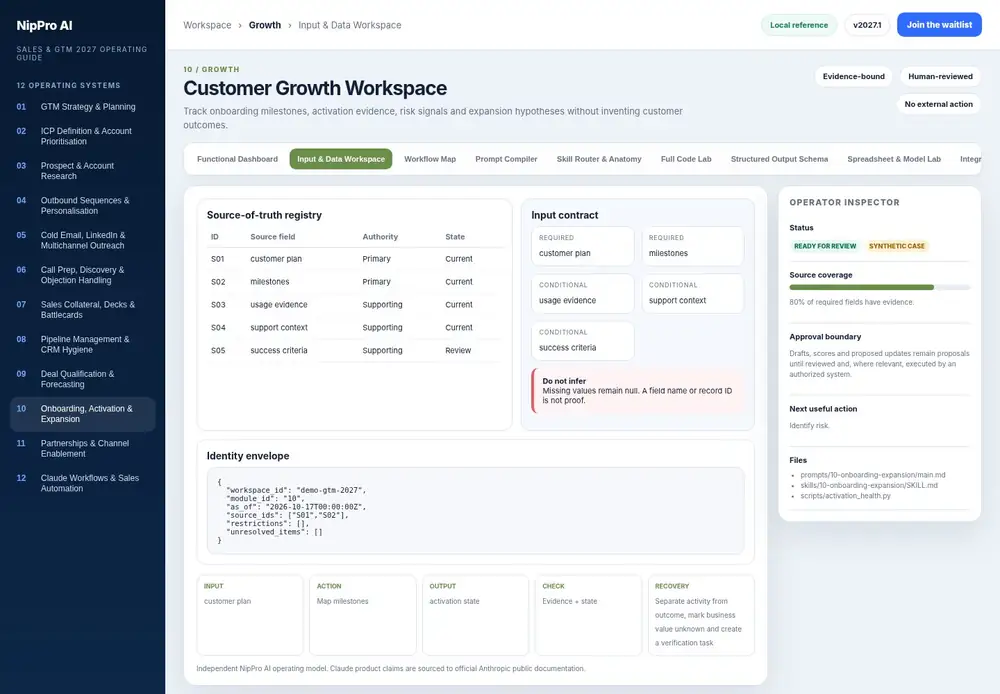Click Join the waitlist button
Viewport: 1000px width, 694px height.
939,25
